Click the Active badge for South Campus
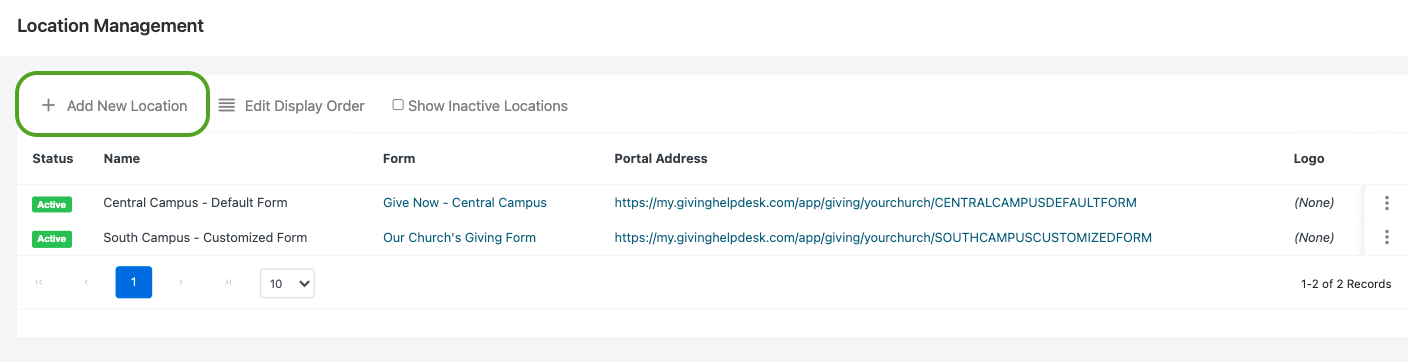The height and width of the screenshot is (362, 1408). click(x=52, y=239)
